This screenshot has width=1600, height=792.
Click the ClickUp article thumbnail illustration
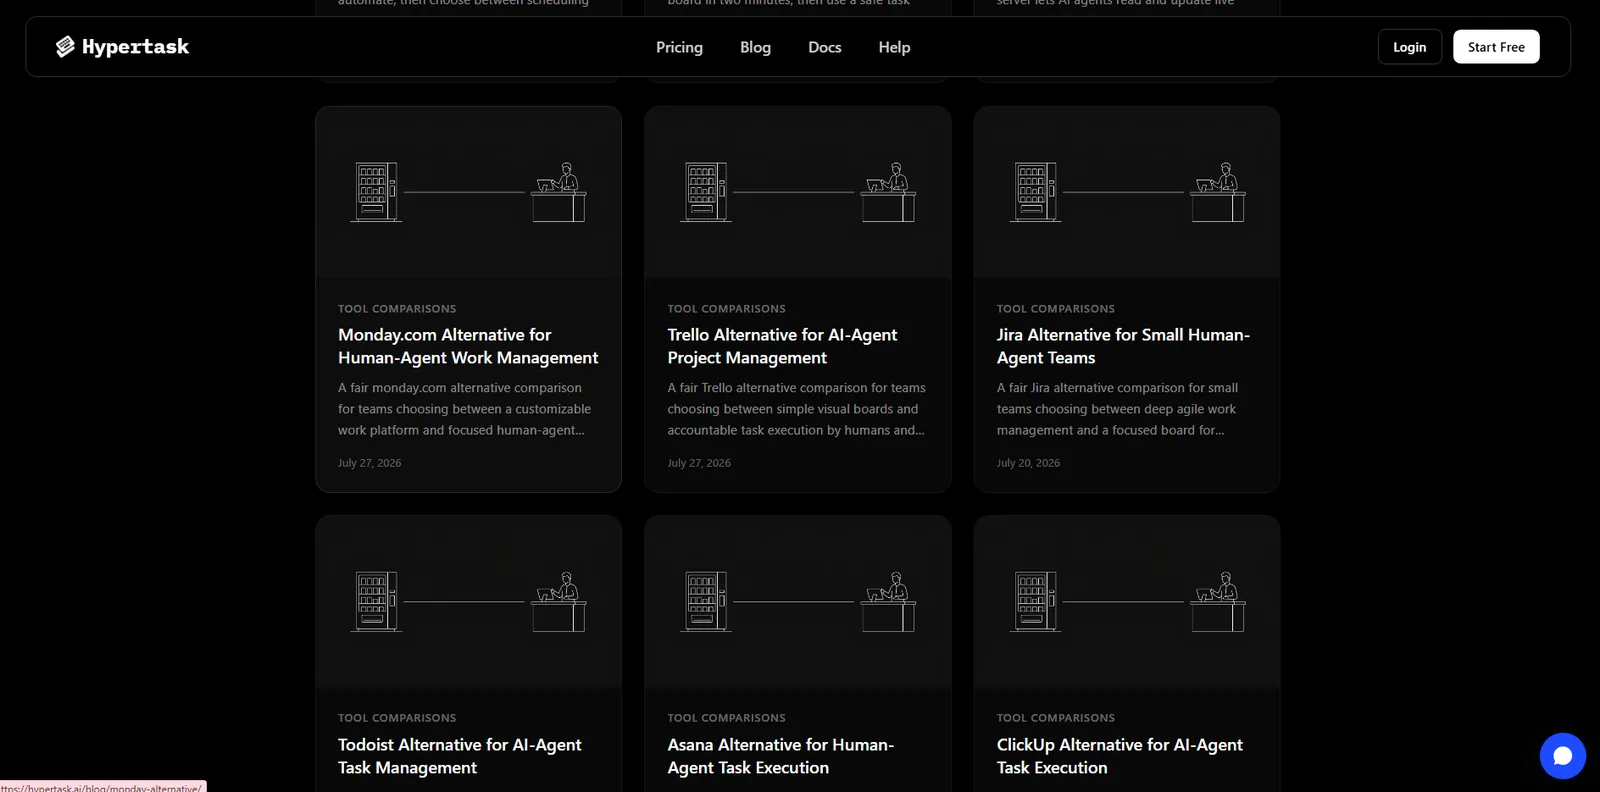(x=1127, y=602)
